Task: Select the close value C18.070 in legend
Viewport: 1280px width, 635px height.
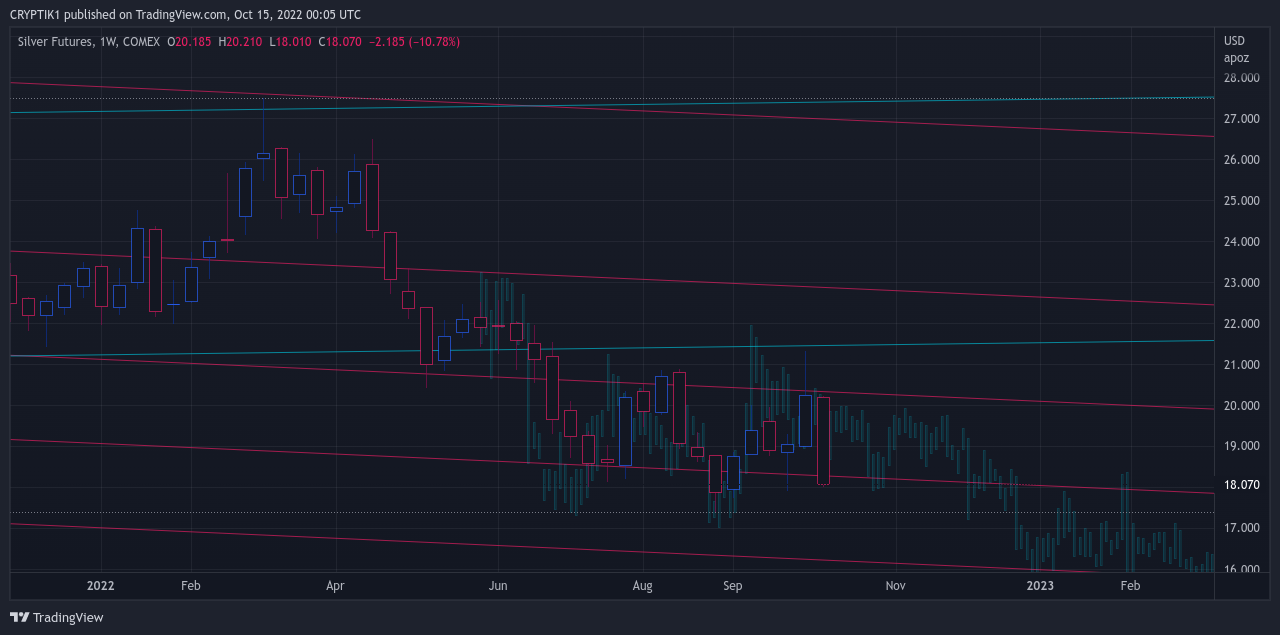Action: pos(340,42)
